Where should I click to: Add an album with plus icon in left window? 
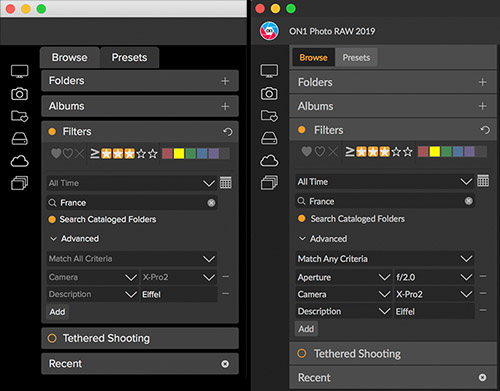[x=225, y=106]
